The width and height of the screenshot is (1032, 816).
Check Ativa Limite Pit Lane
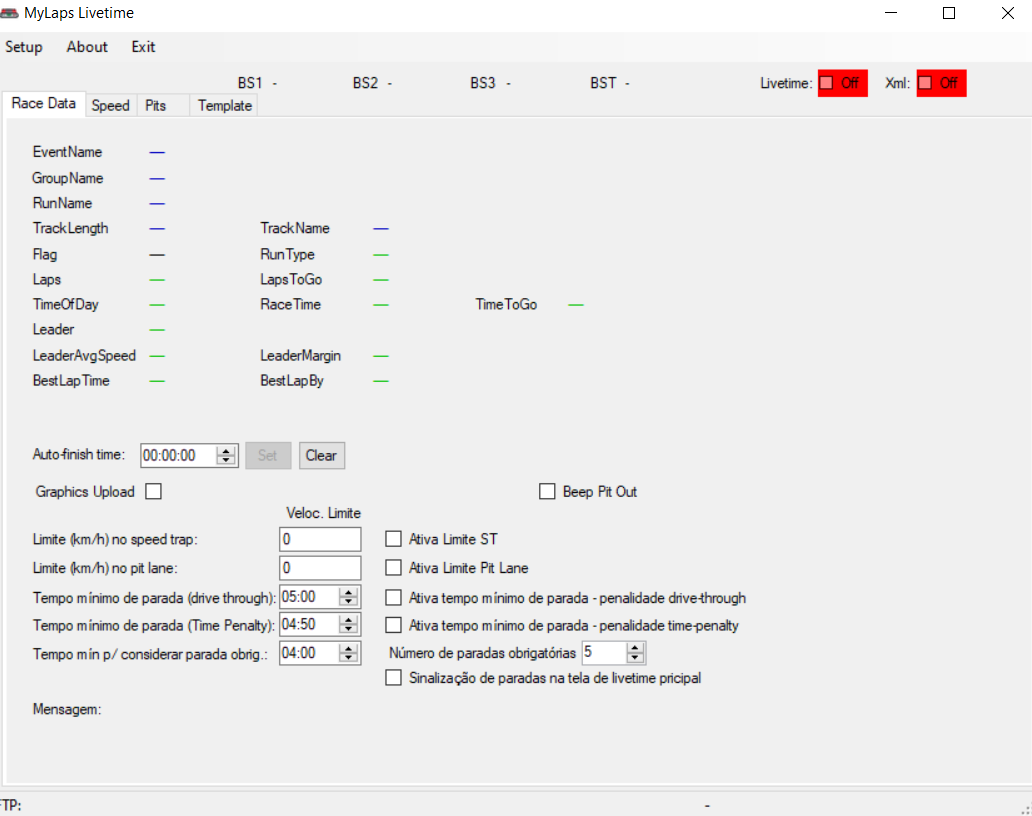393,567
